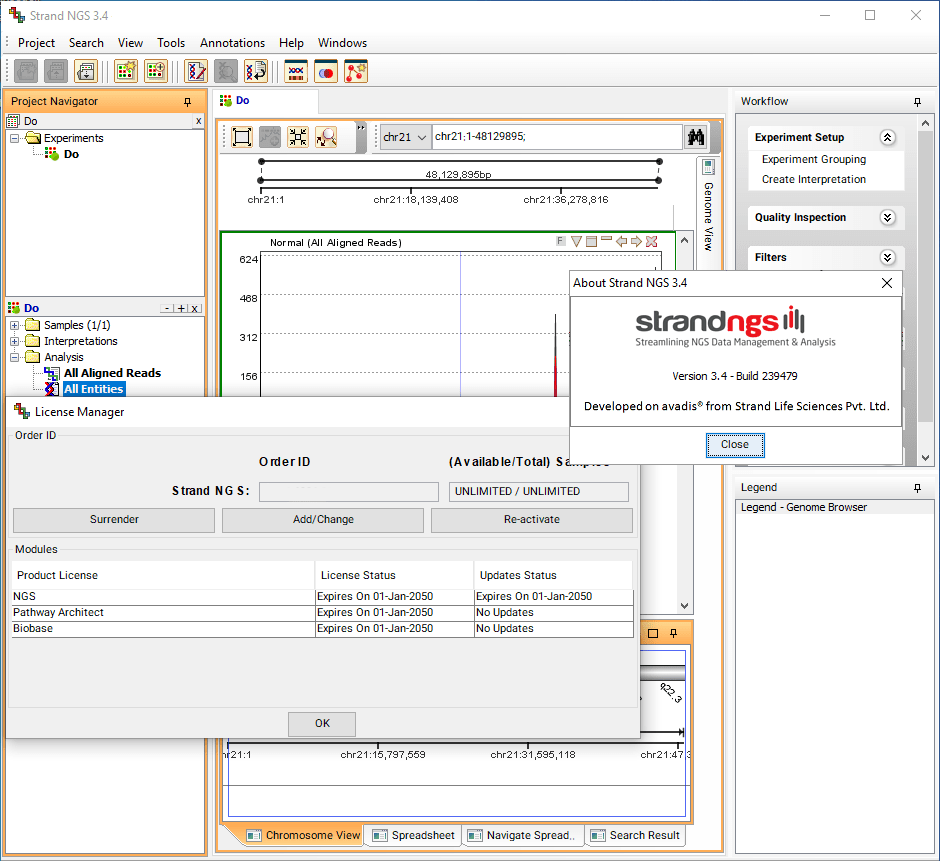Click the Genome View side tab icon
940x861 pixels.
(x=708, y=167)
